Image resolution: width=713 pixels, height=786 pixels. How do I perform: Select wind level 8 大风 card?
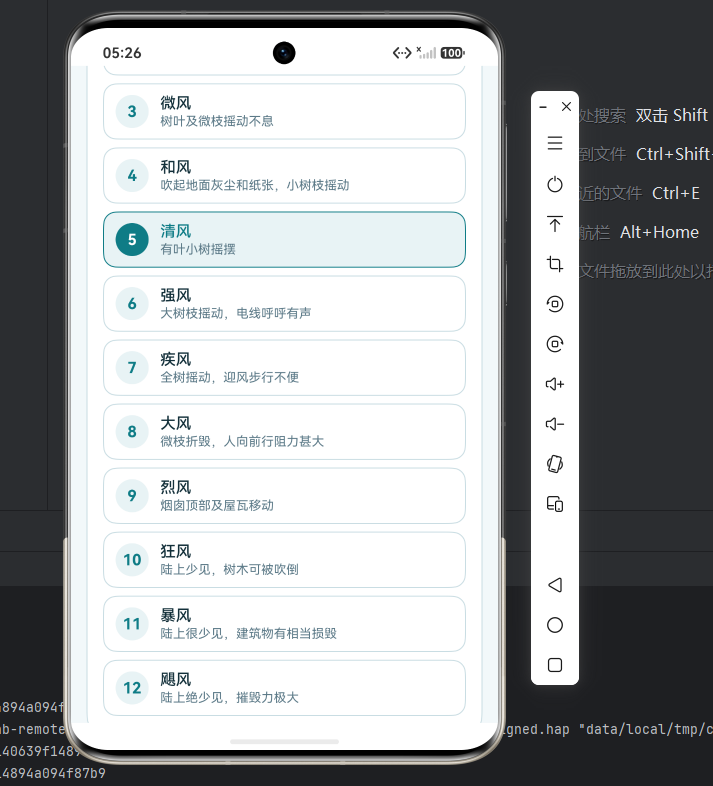284,432
